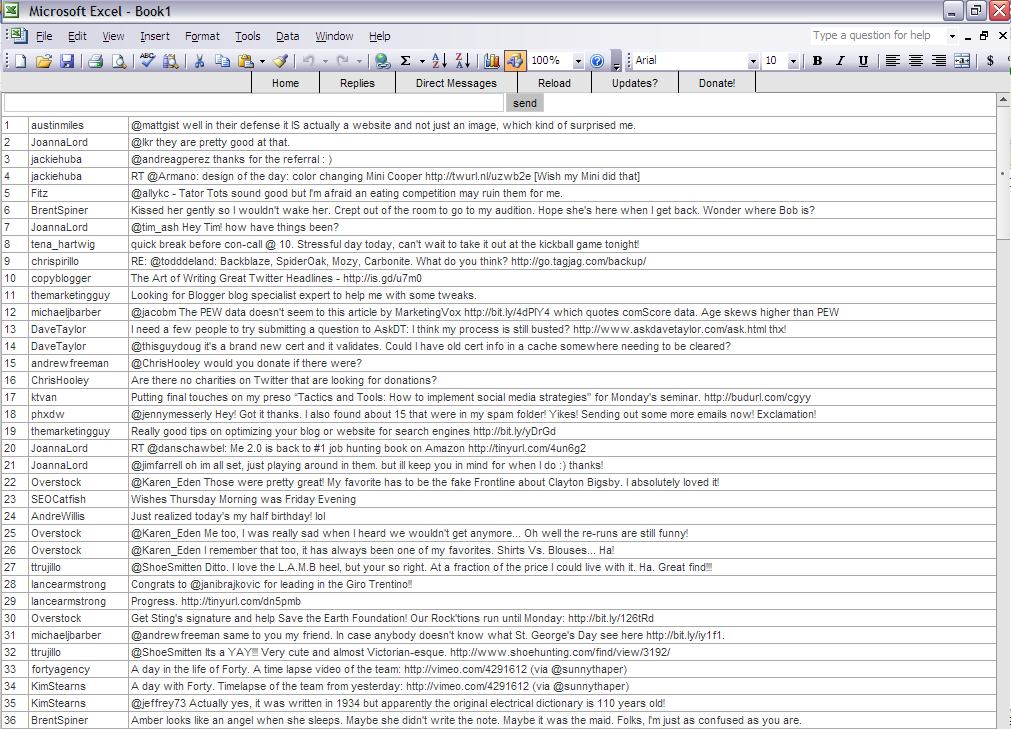Print the sheet using the printer icon
Screen dimensions: 1011x729
pos(95,61)
